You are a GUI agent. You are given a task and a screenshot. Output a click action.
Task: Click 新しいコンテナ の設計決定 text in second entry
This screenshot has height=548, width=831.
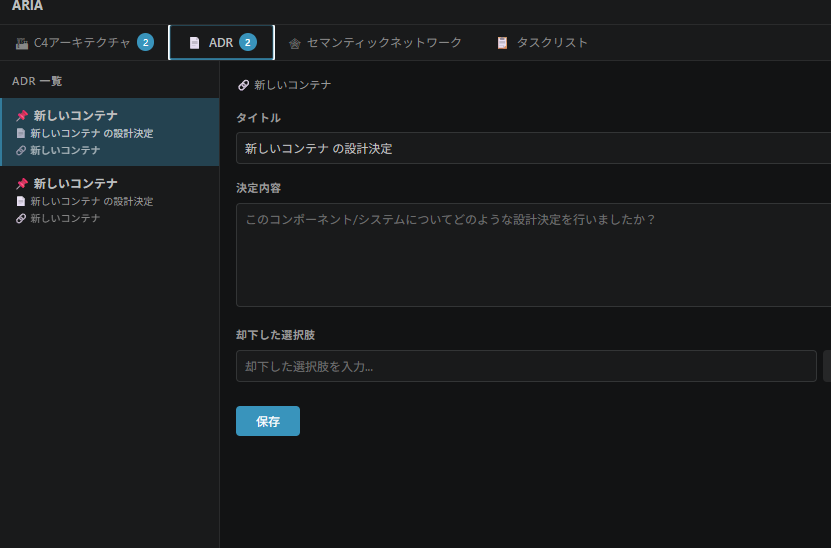[92, 201]
